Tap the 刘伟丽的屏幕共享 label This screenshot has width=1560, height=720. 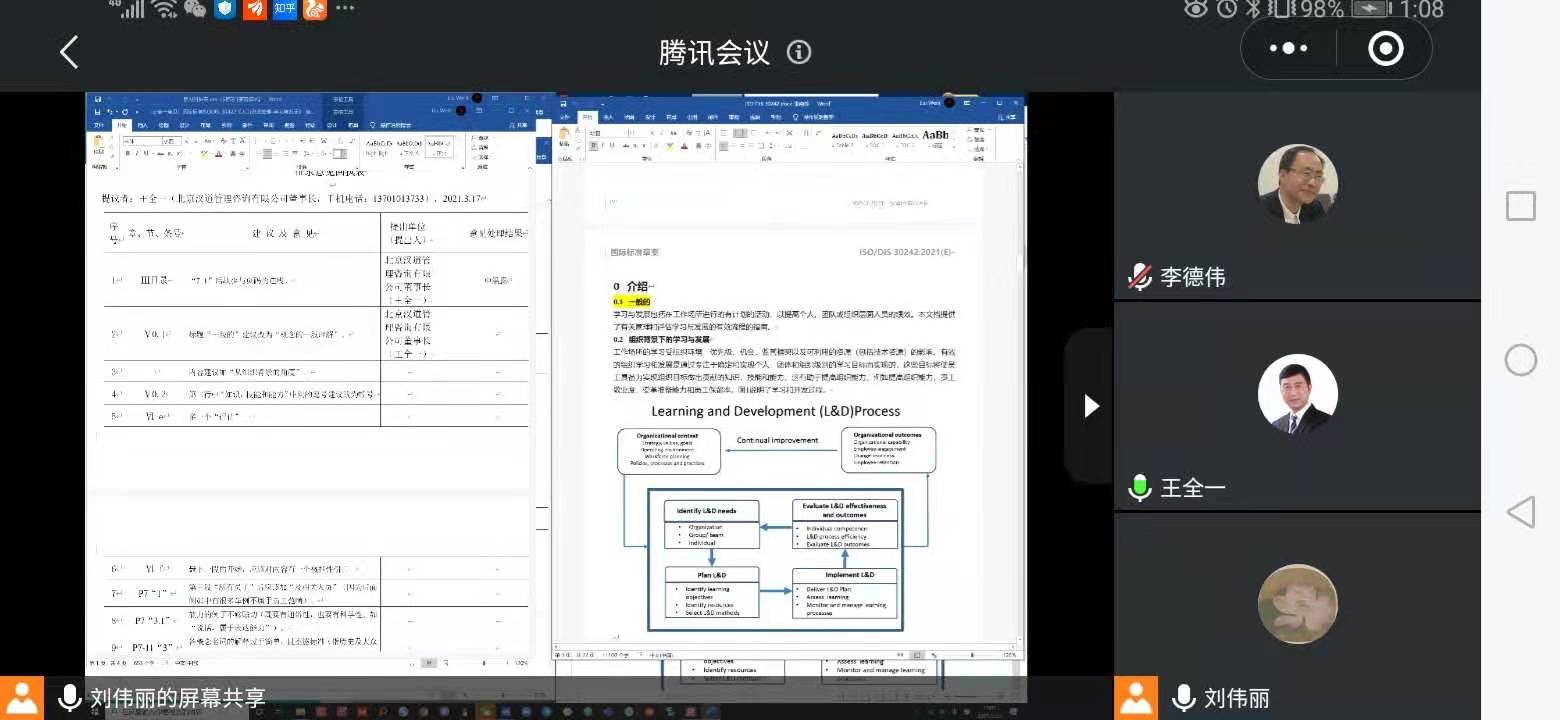pyautogui.click(x=177, y=698)
